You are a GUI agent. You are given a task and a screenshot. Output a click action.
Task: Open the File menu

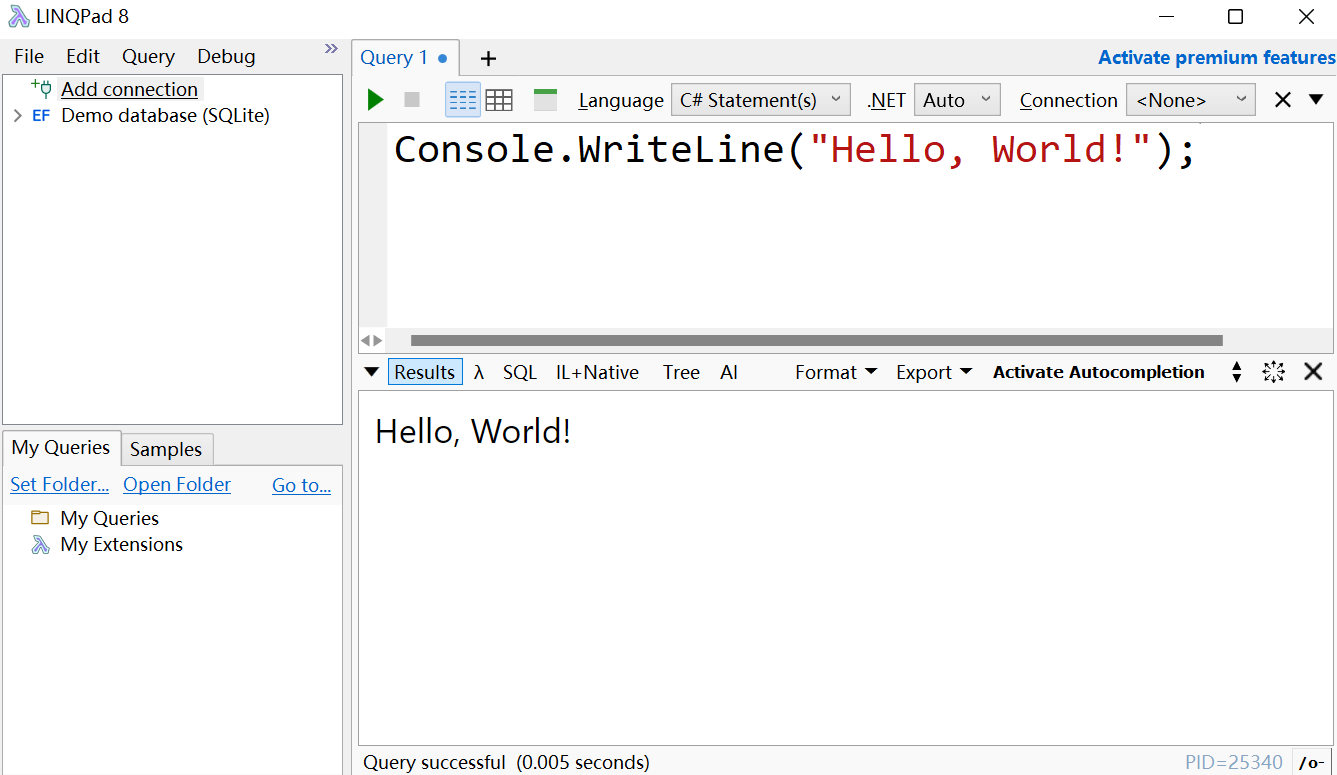point(29,56)
